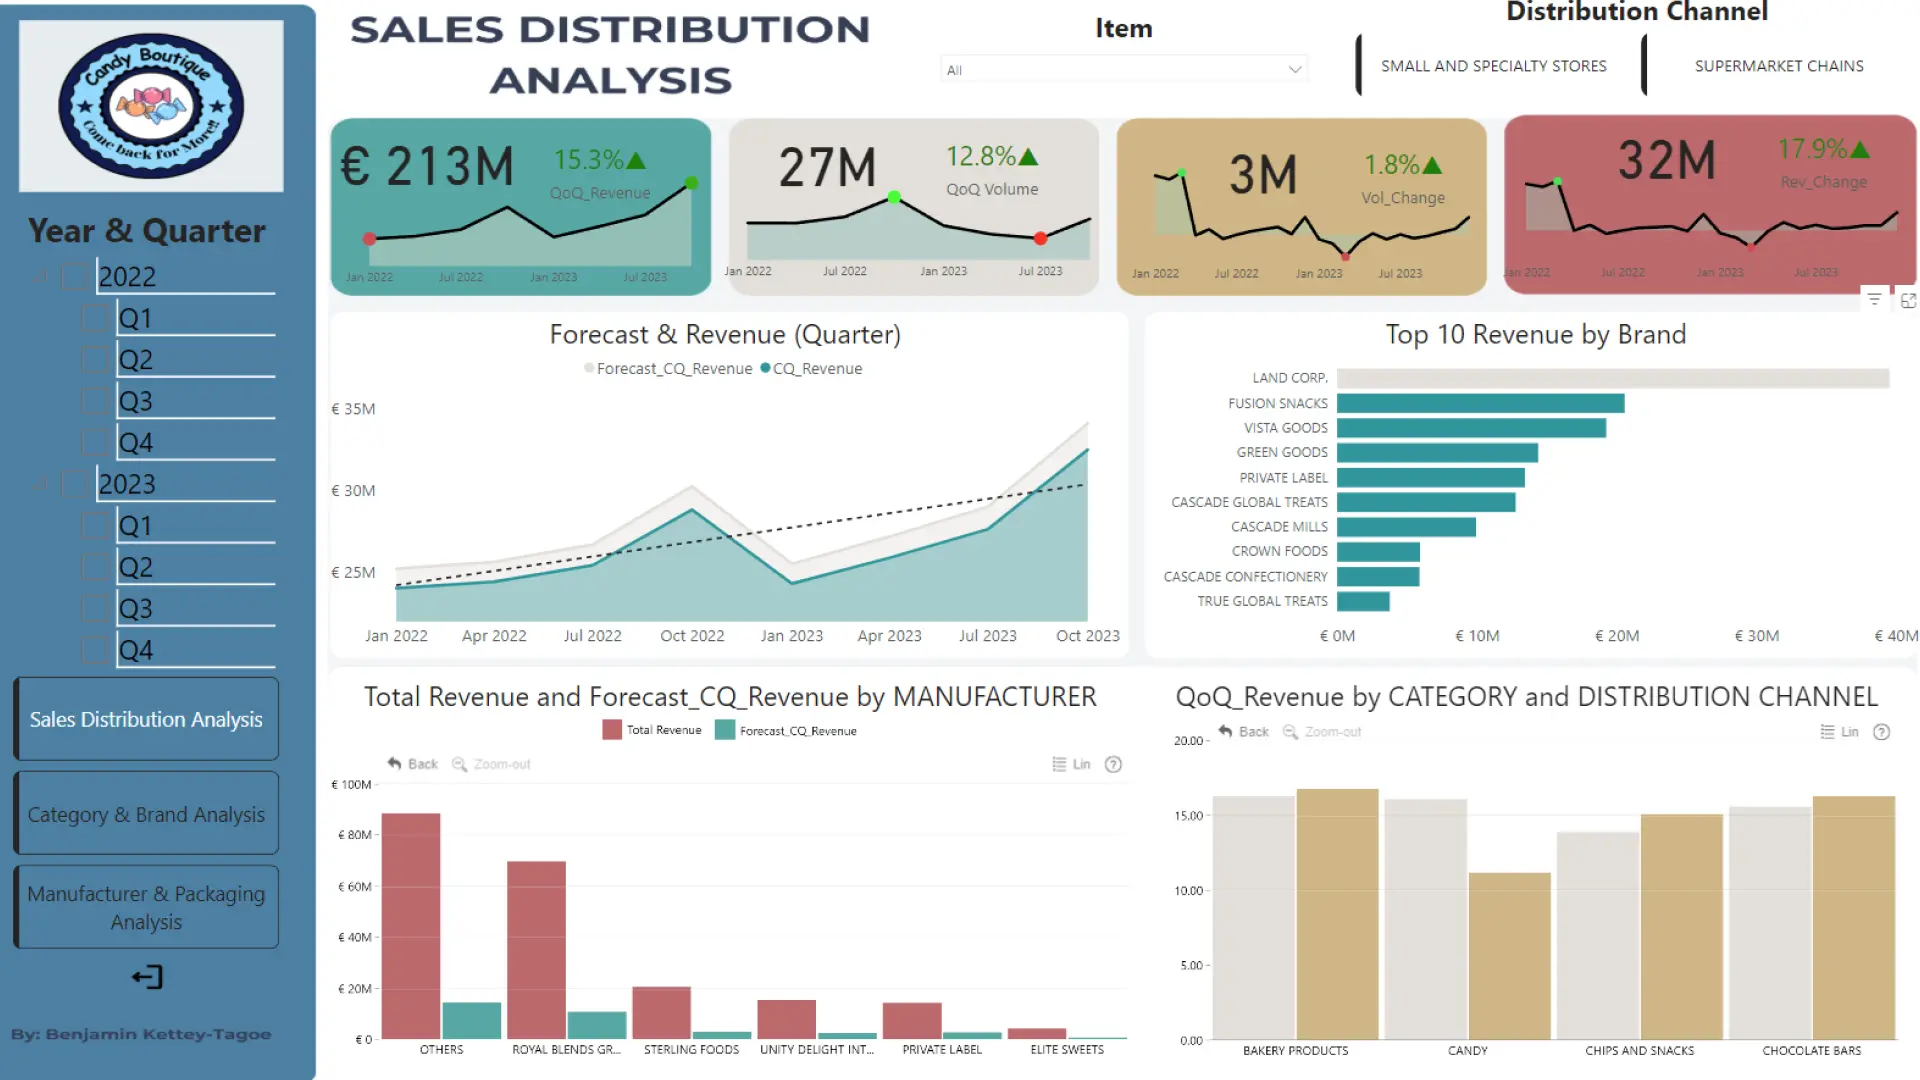Click green up-triangle next to 17.9%
The width and height of the screenshot is (1920, 1080).
[1860, 149]
